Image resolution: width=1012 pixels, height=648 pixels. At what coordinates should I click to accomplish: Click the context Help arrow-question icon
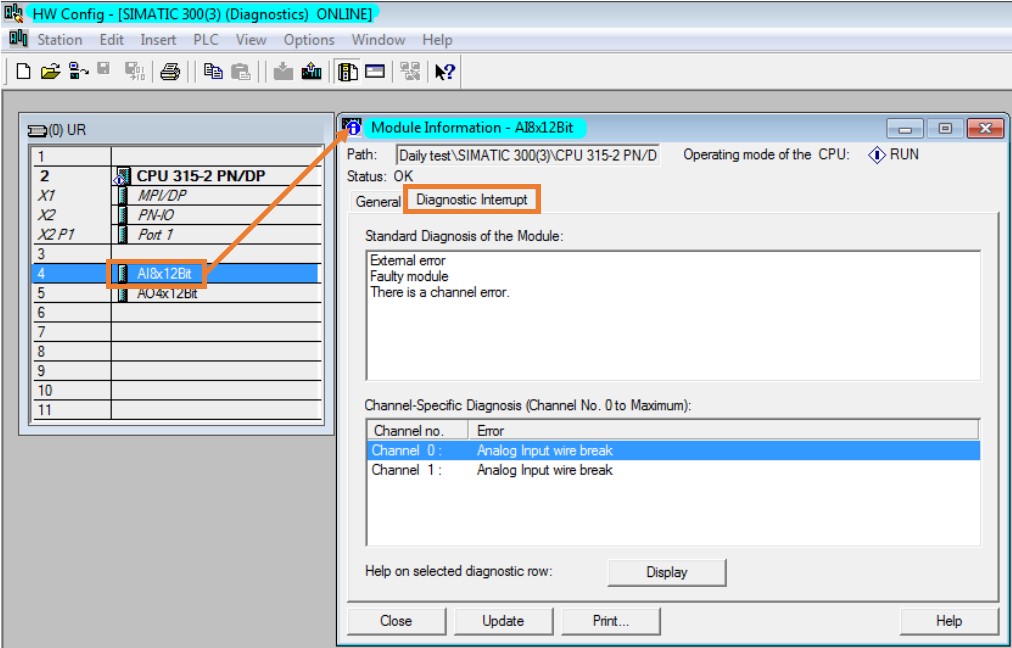pyautogui.click(x=445, y=71)
